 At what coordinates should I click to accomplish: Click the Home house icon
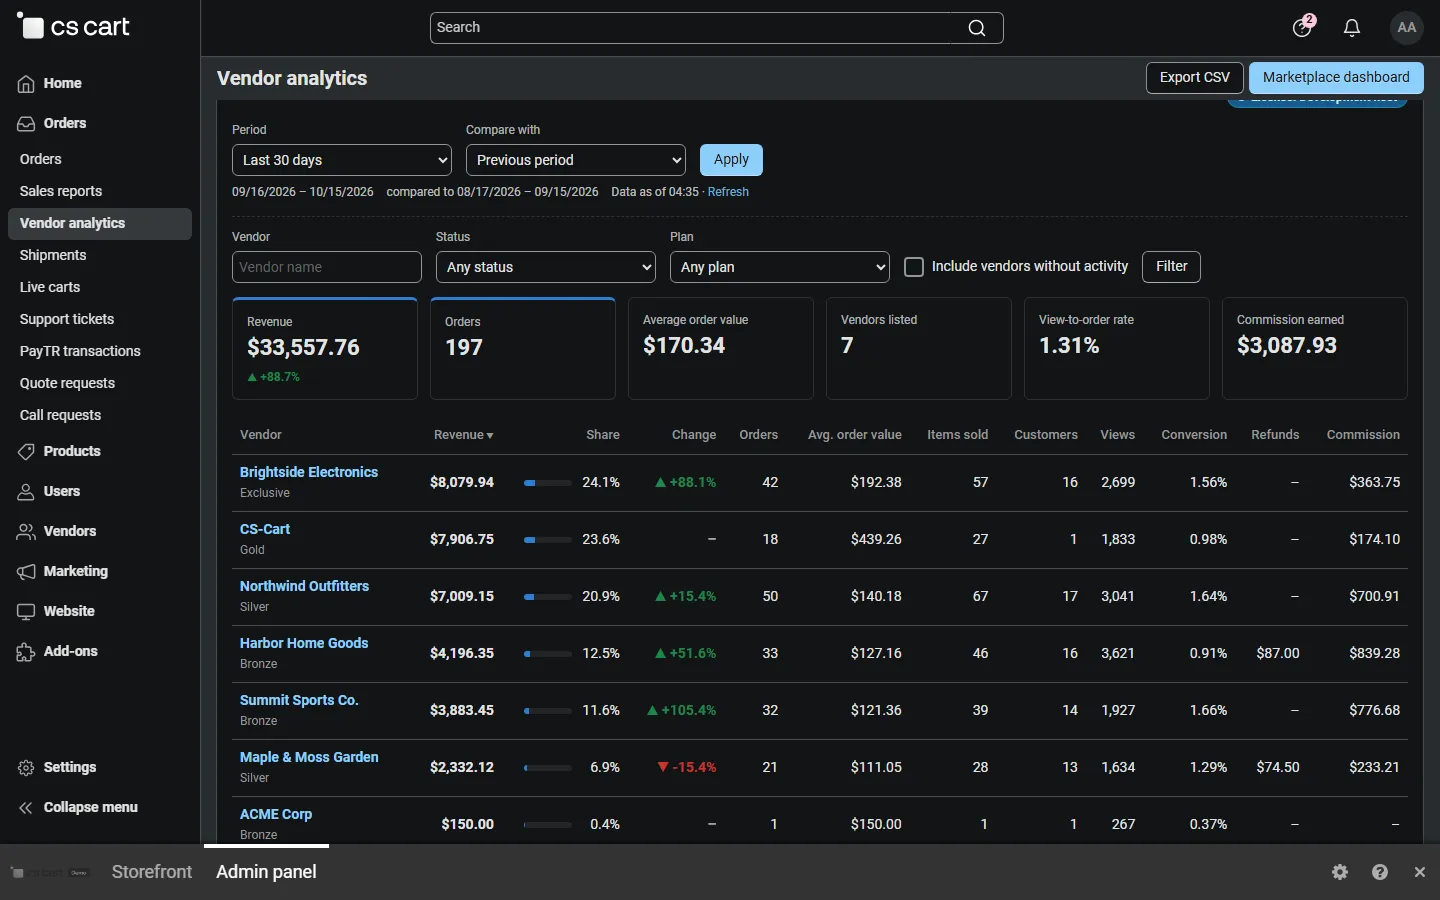click(26, 84)
